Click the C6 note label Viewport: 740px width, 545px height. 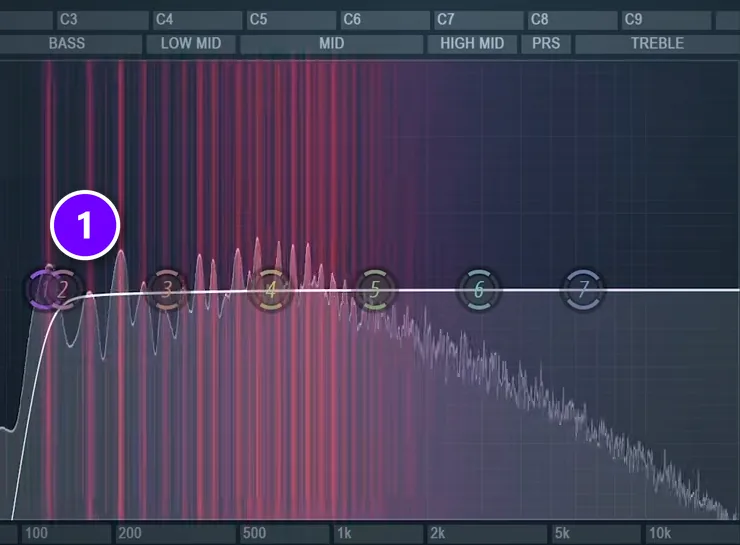[352, 20]
